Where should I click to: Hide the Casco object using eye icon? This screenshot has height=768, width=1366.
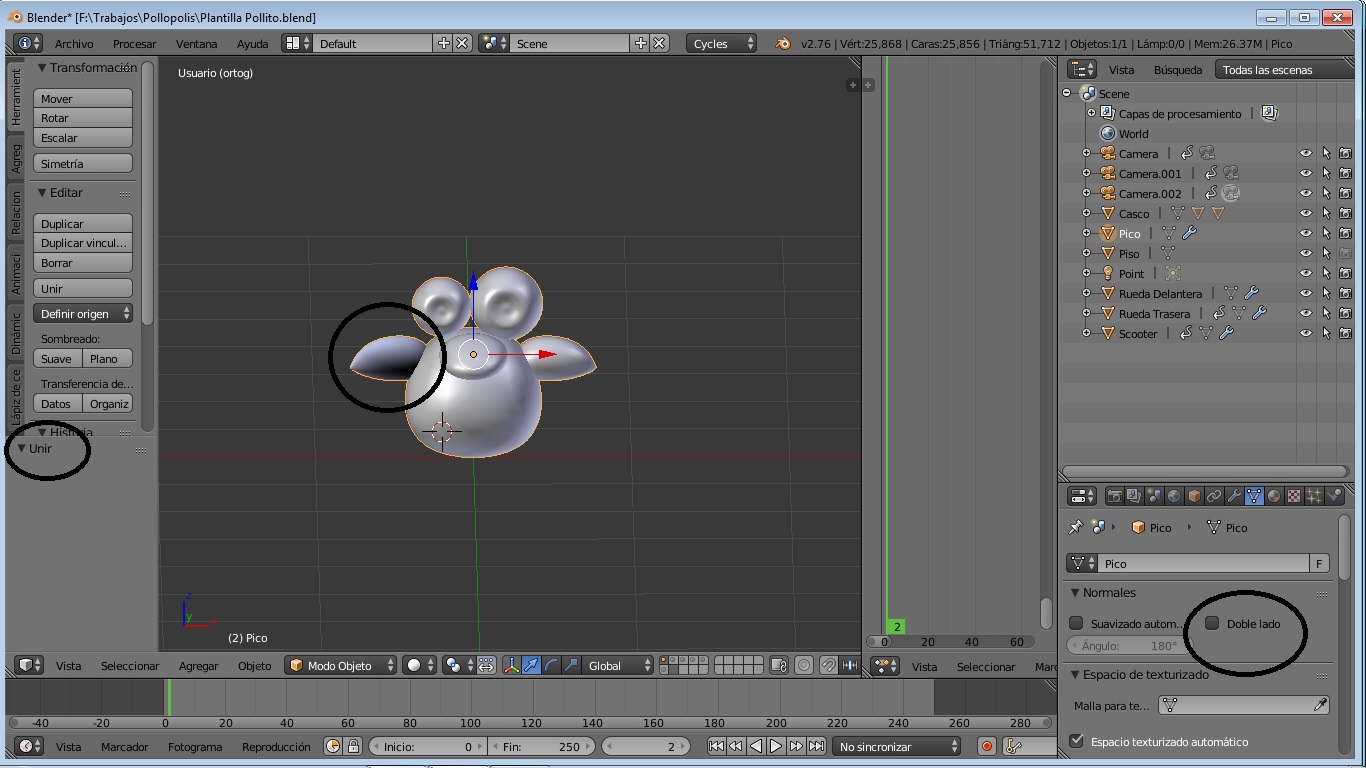coord(1305,213)
